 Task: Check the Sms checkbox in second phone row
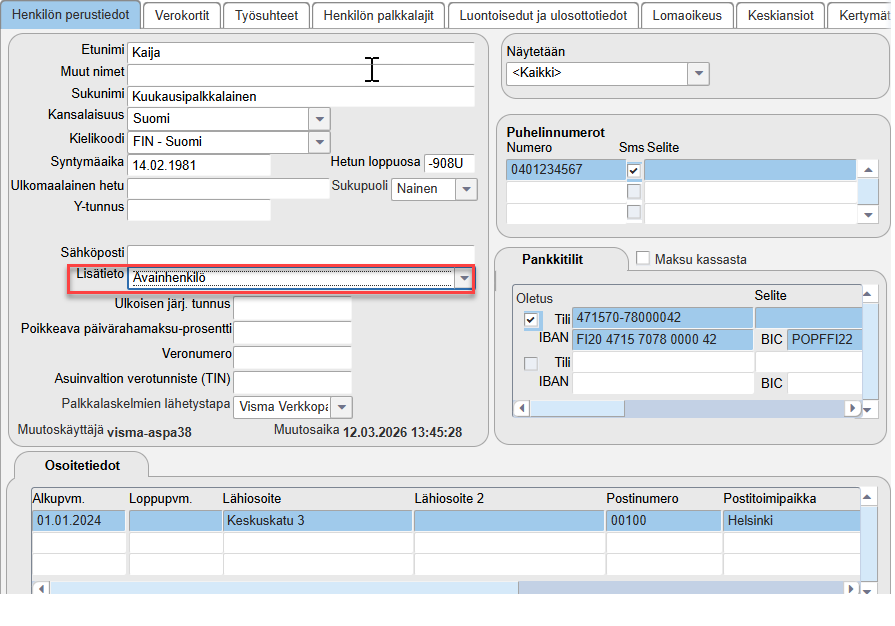[634, 191]
